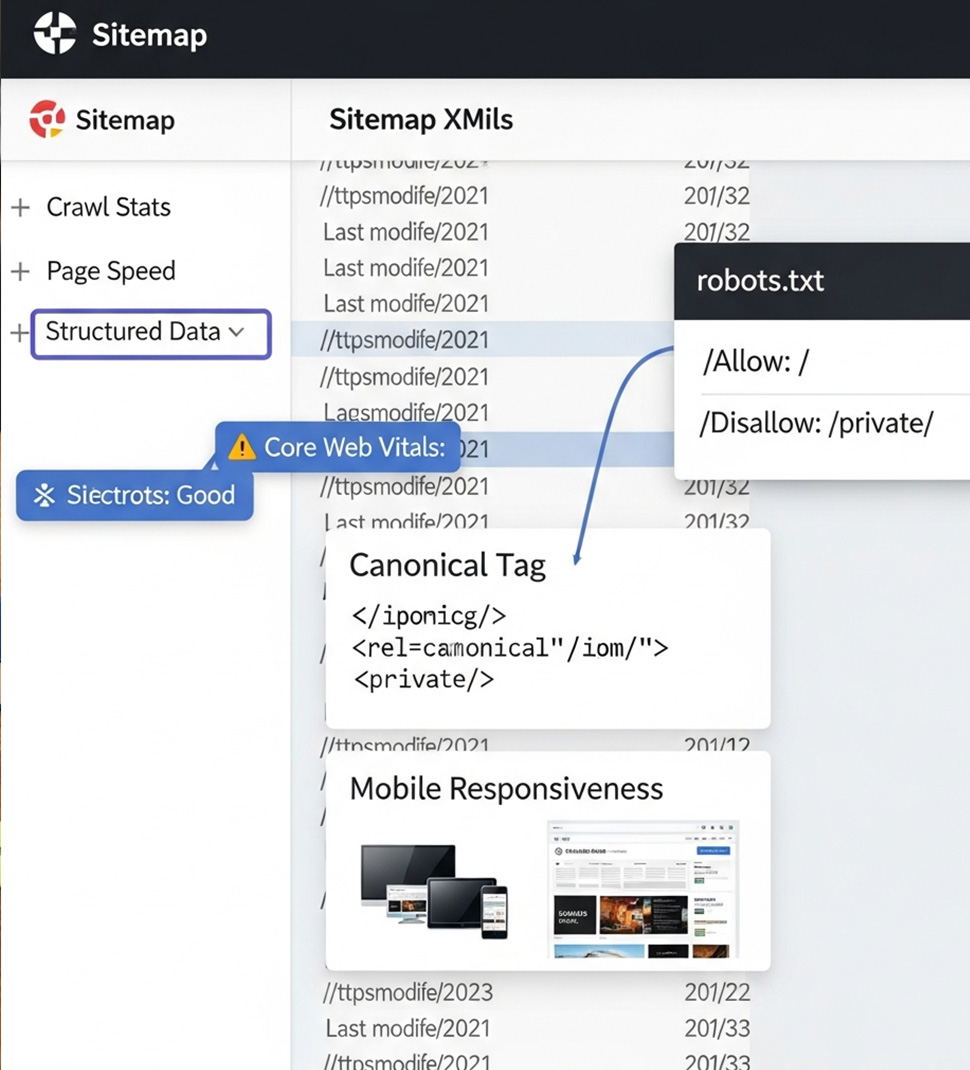Screen dimensions: 970x1070
Task: Expand the Crawl Stats plus icon
Action: (x=19, y=208)
